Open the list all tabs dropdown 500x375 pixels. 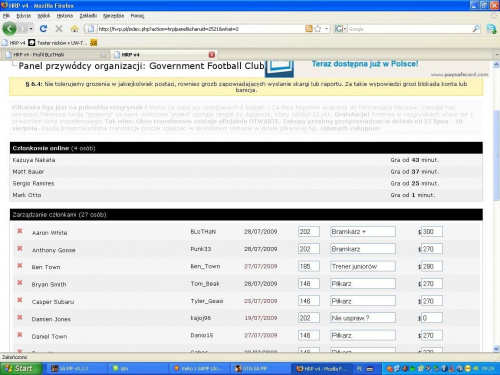[x=497, y=54]
